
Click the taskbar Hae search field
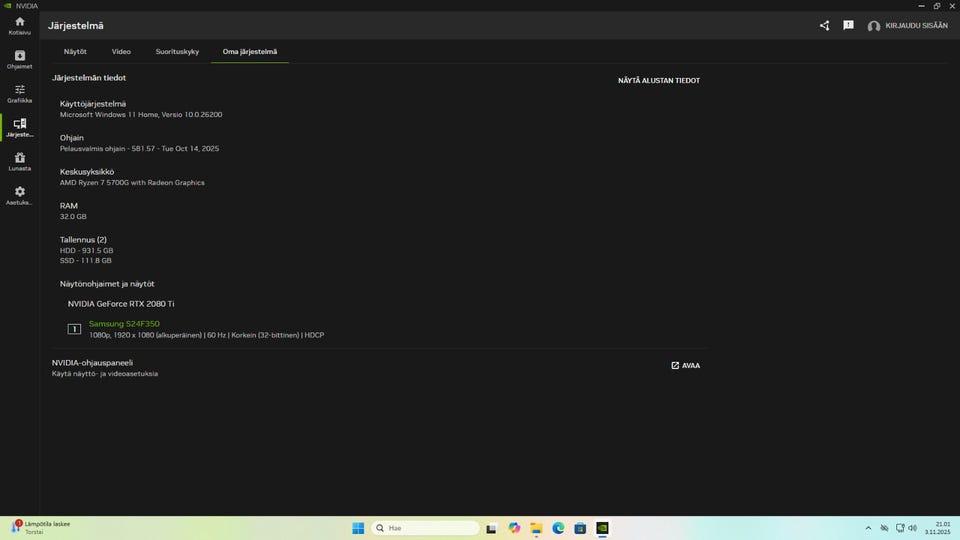426,528
